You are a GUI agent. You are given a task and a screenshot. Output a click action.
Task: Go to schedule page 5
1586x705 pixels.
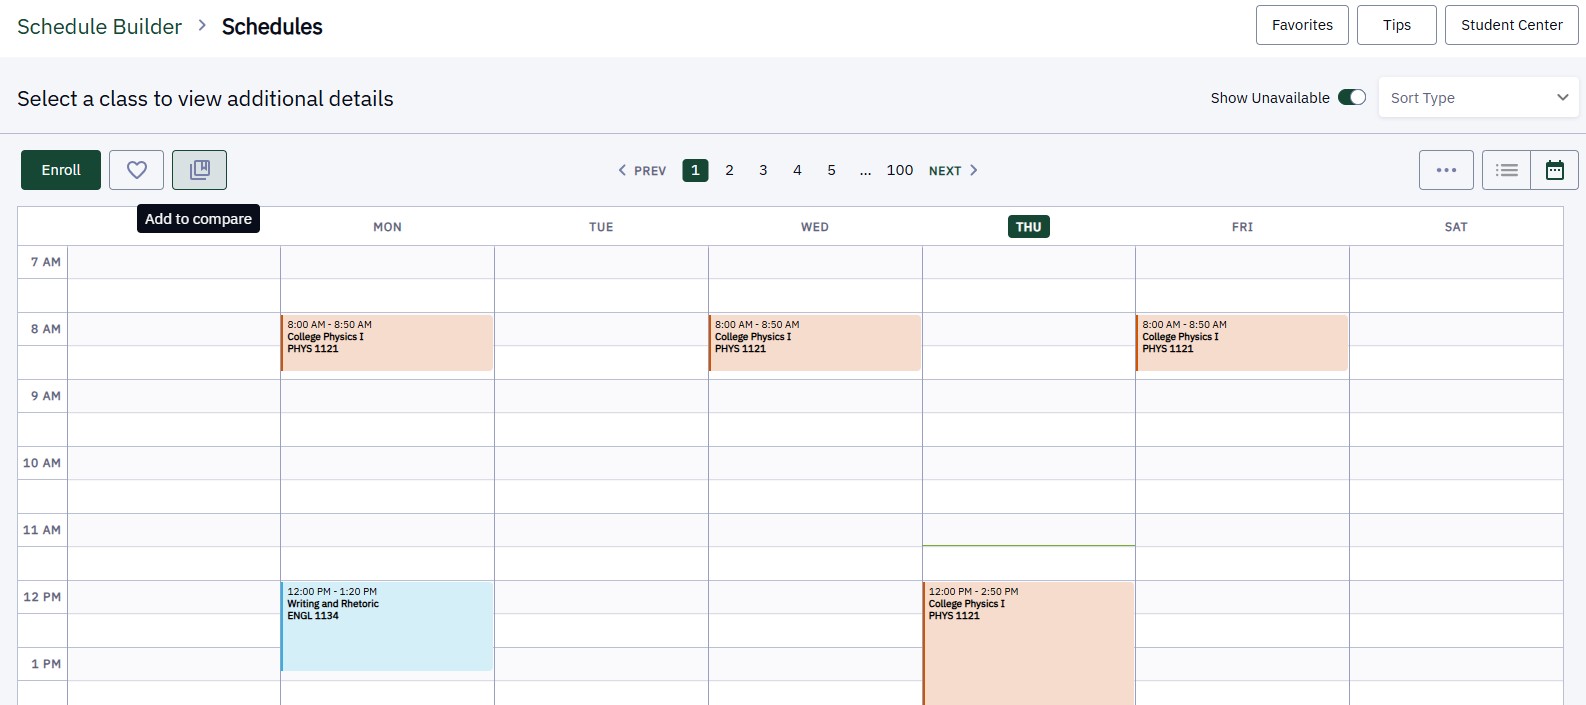click(x=831, y=170)
